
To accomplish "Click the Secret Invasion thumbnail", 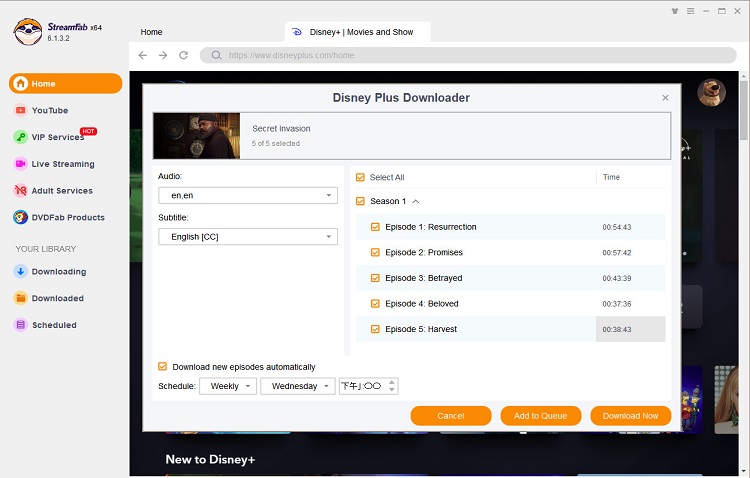I will [197, 136].
